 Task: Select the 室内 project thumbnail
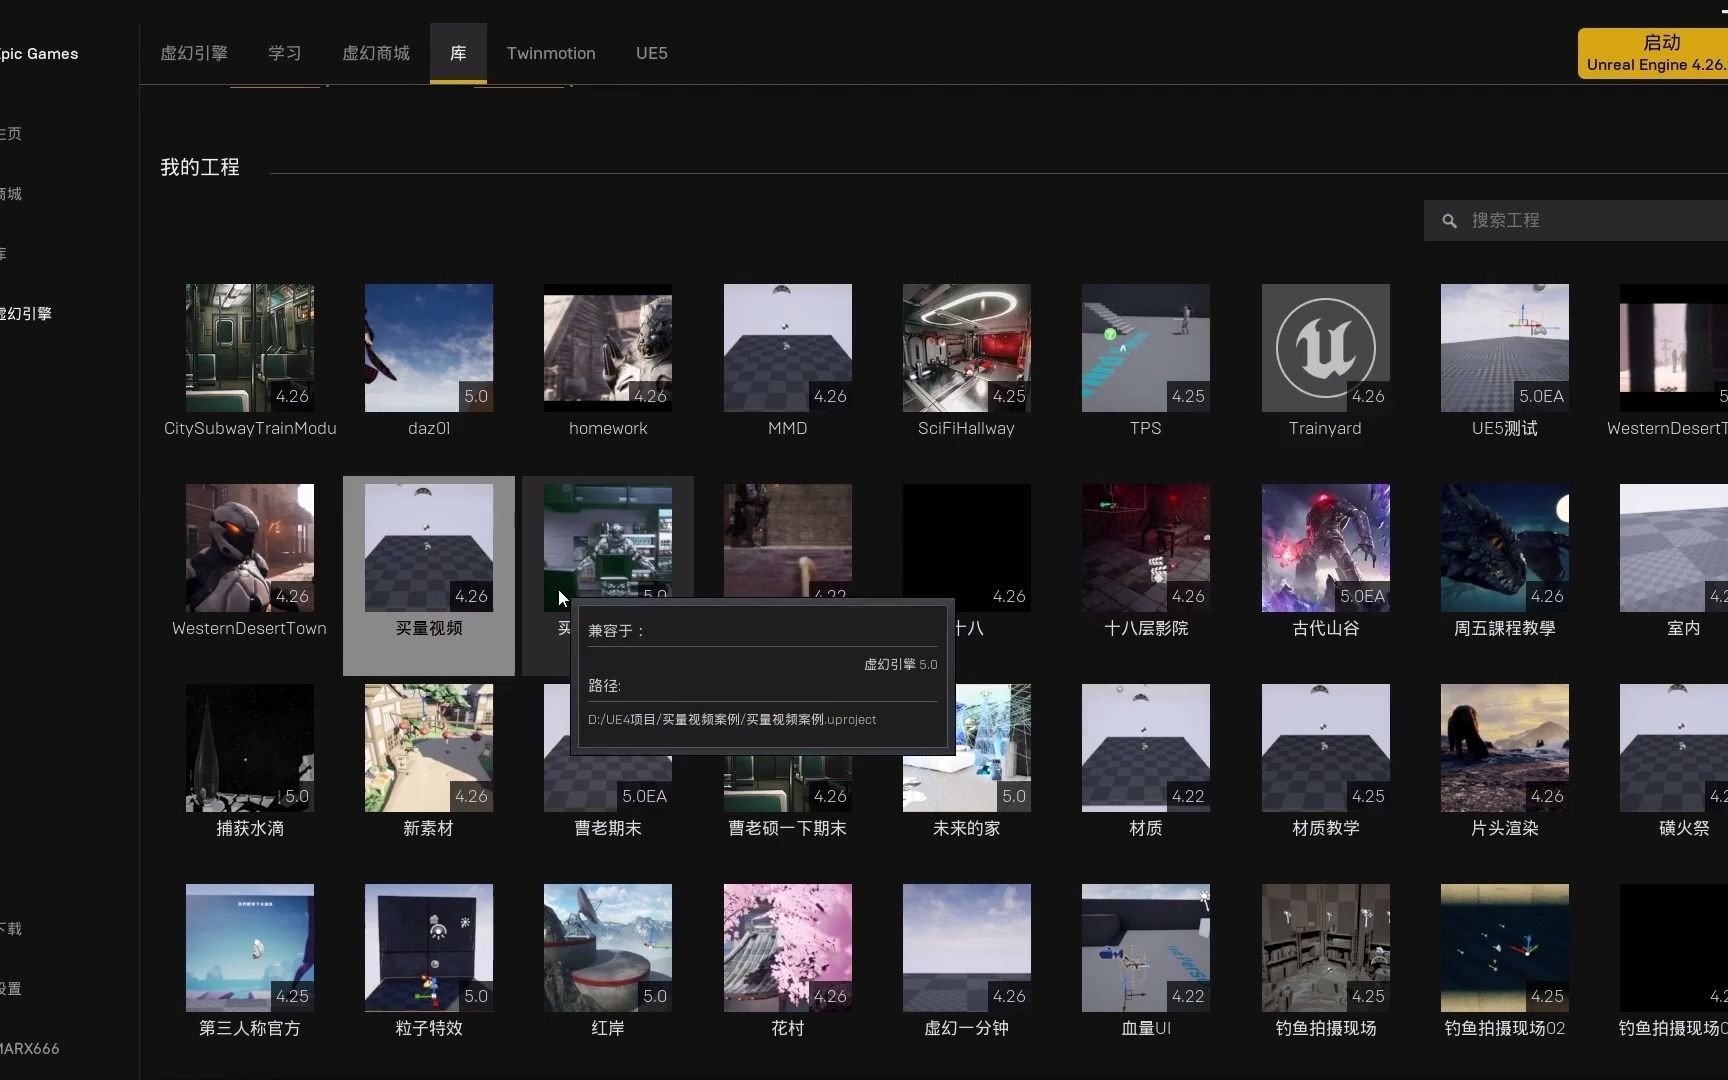point(1674,548)
